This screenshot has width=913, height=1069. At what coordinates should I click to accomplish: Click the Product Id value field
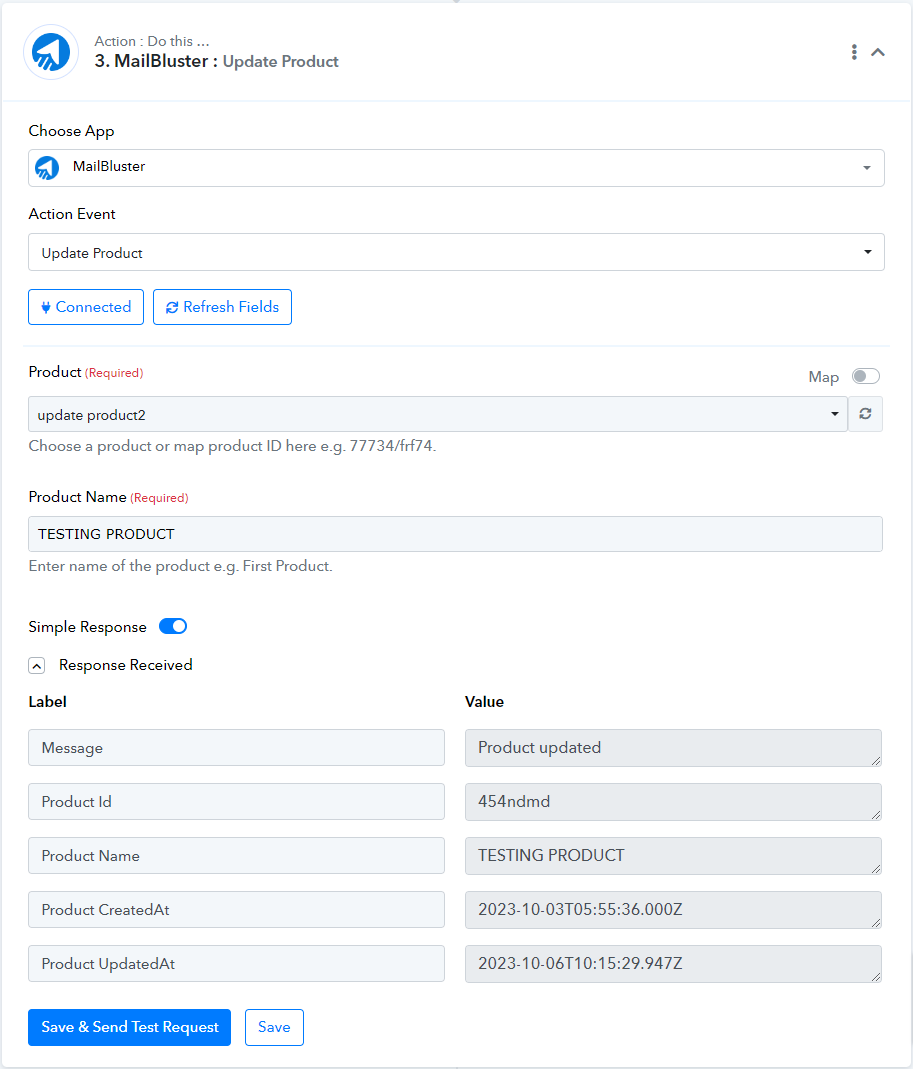673,802
